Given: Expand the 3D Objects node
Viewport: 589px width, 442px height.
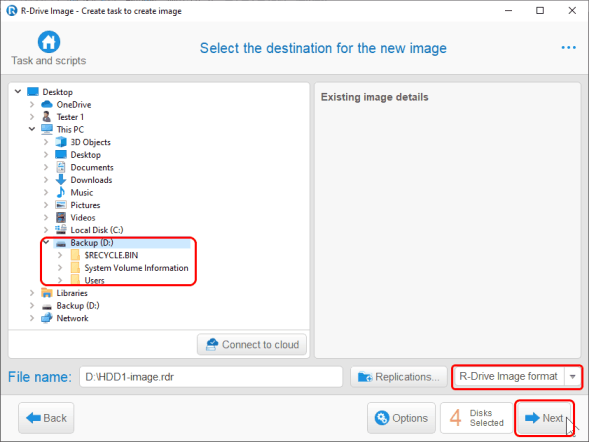Looking at the screenshot, I should tap(46, 142).
